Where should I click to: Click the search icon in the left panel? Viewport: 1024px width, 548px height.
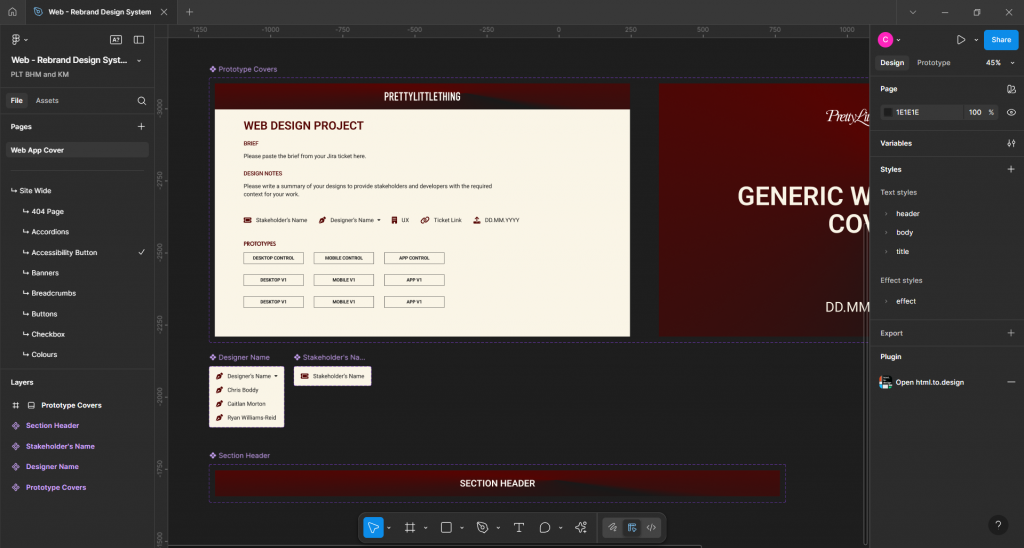[x=141, y=101]
